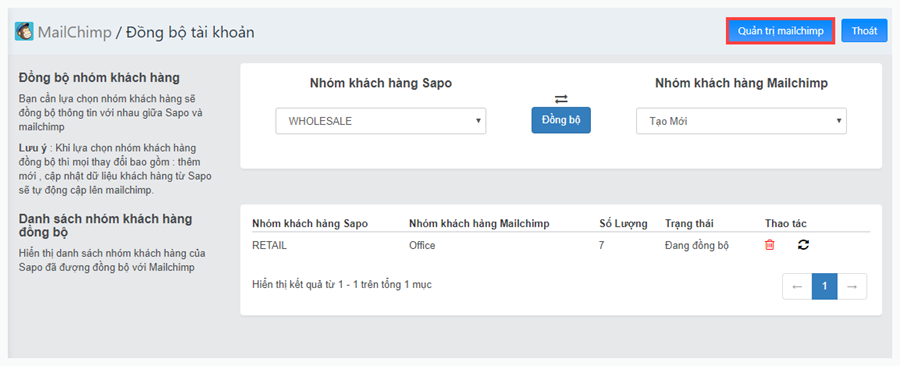Click the blue Đồng bộ button

[x=561, y=120]
